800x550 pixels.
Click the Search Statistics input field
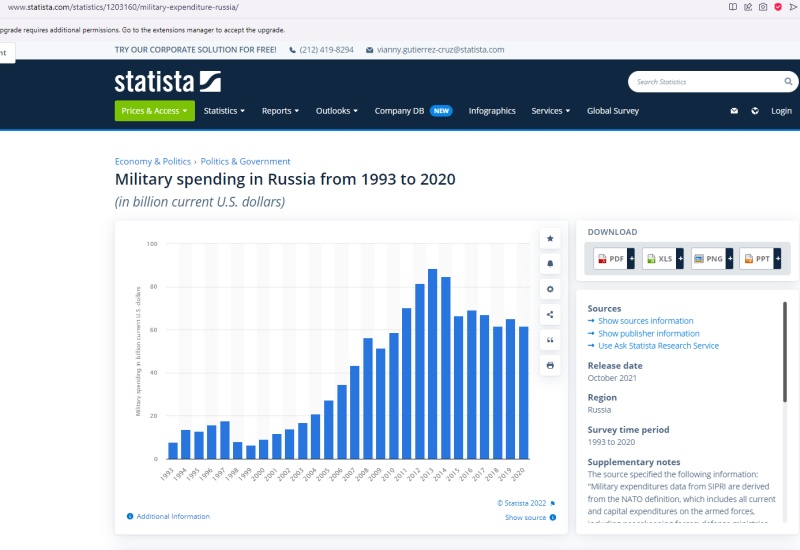pyautogui.click(x=705, y=82)
